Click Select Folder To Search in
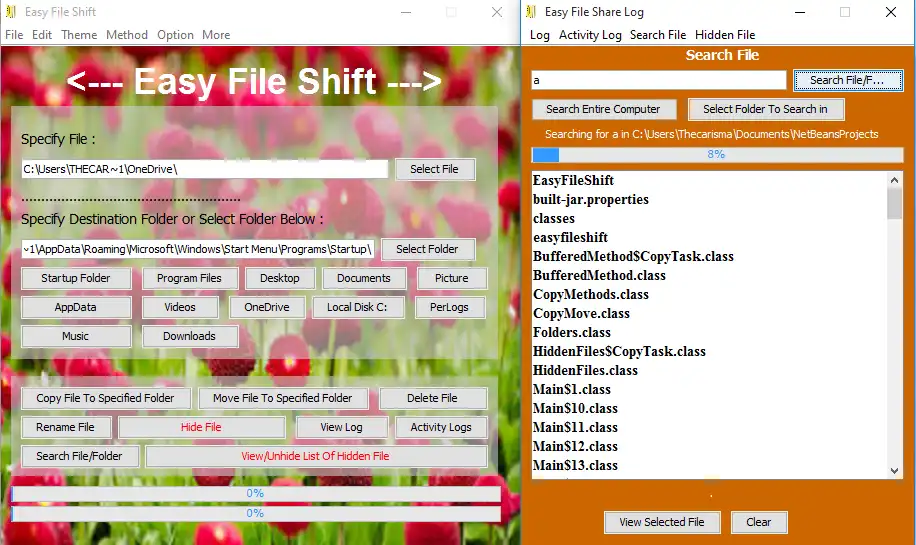This screenshot has height=545, width=916. pos(765,109)
